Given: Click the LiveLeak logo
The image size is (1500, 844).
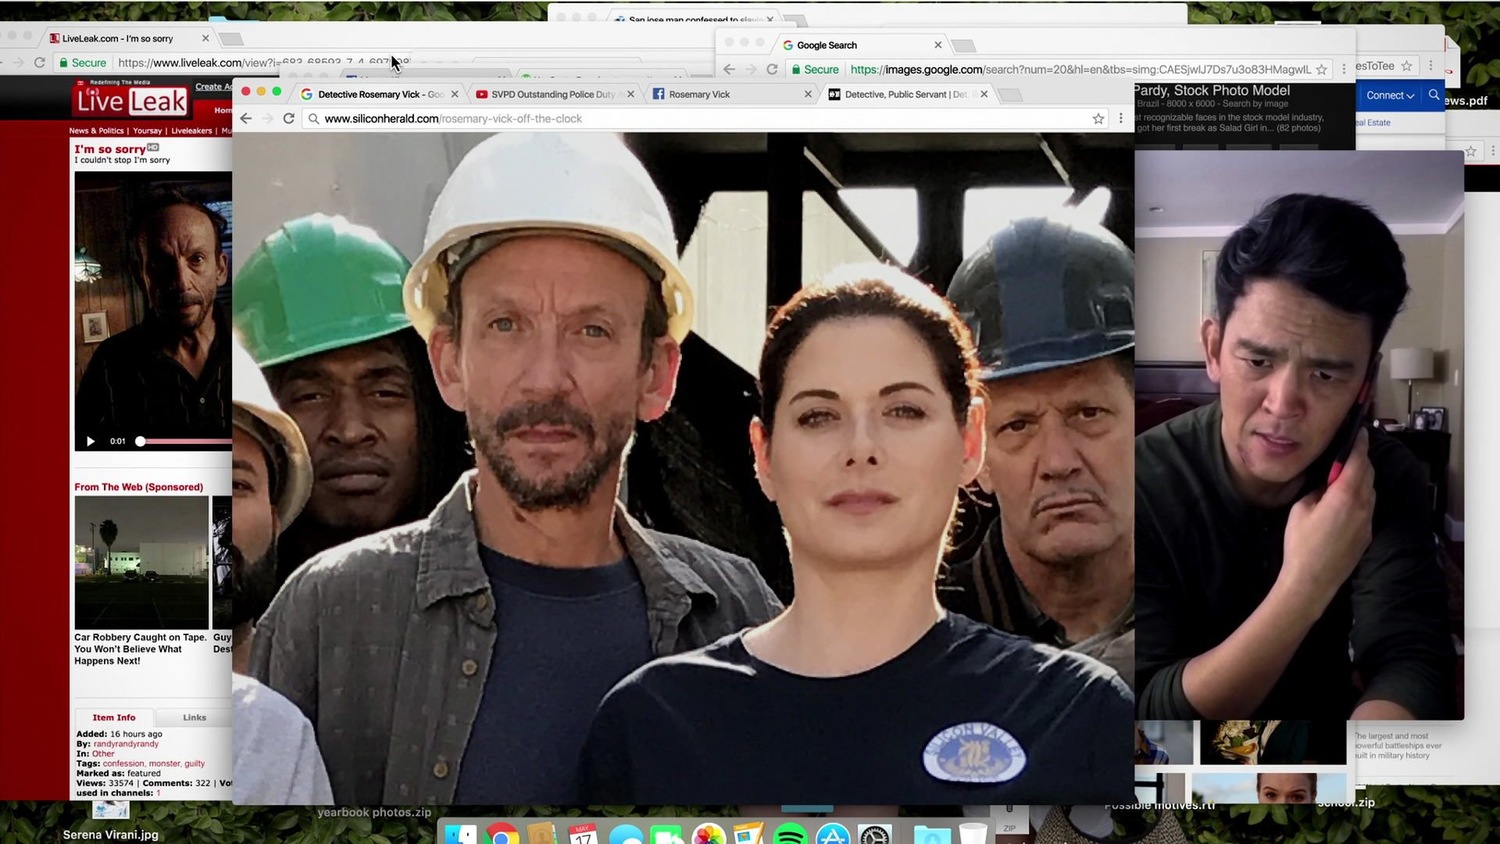Looking at the screenshot, I should pos(132,101).
